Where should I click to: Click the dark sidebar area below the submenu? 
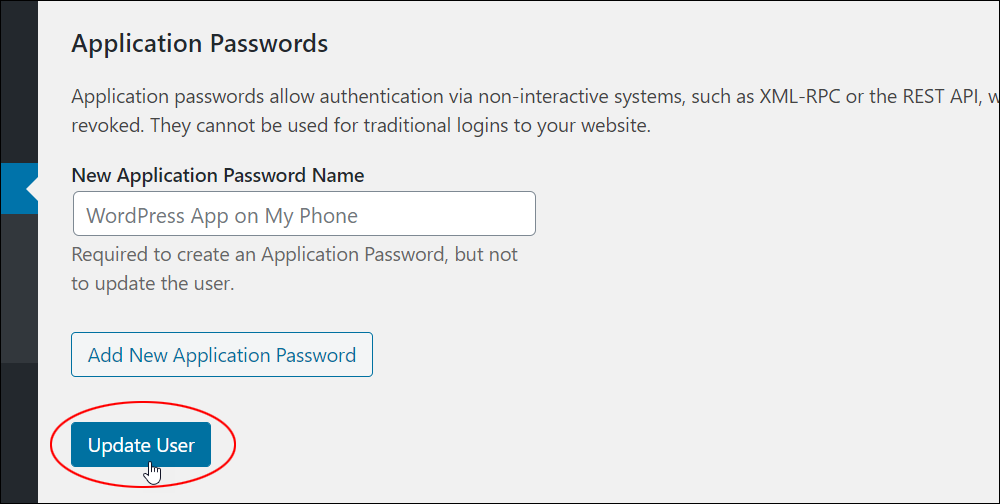[19, 433]
